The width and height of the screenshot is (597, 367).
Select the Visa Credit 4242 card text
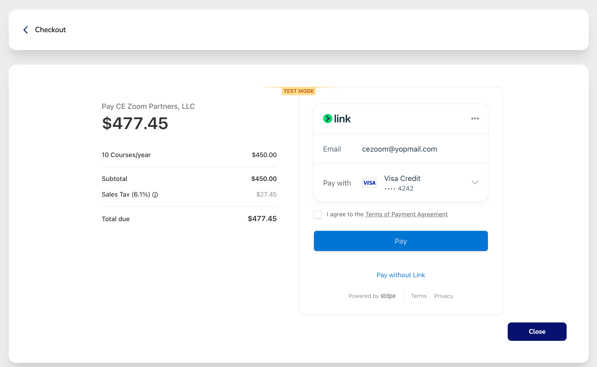[402, 183]
